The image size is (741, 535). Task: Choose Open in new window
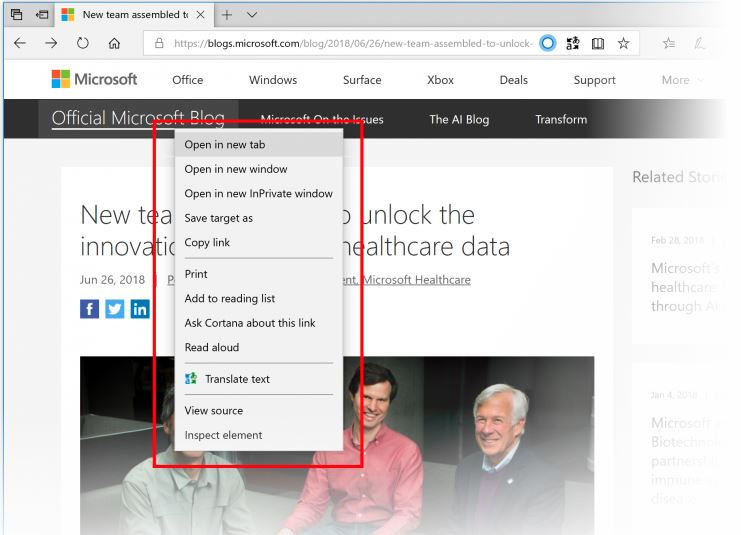pyautogui.click(x=258, y=169)
